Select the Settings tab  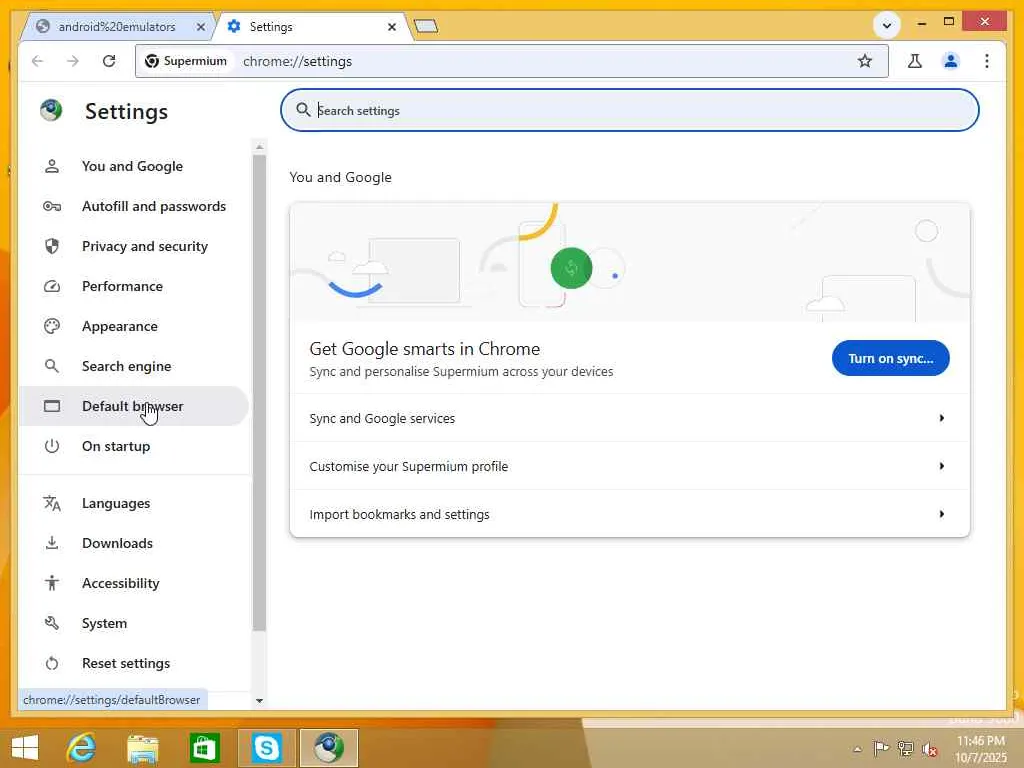tap(313, 27)
